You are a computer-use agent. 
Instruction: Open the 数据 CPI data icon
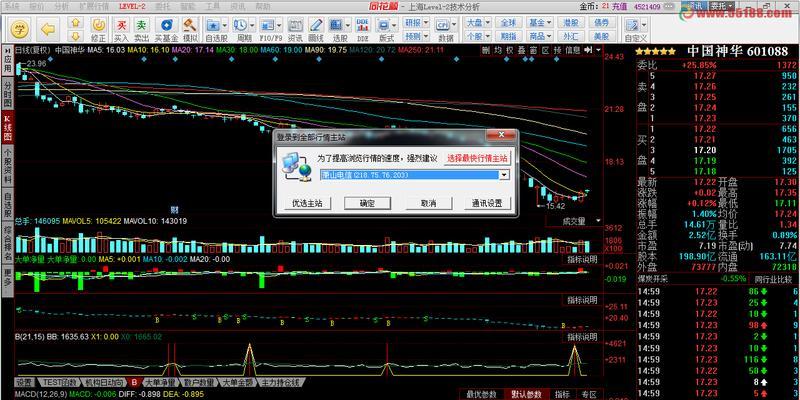pyautogui.click(x=444, y=24)
